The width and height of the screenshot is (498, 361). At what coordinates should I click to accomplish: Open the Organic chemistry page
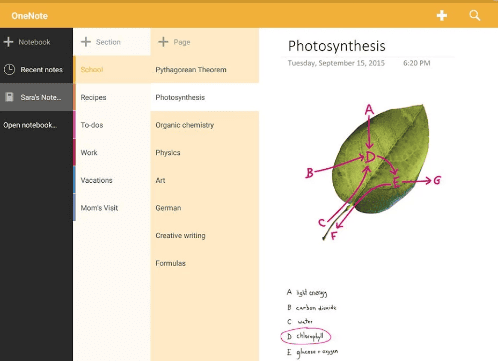(x=205, y=125)
